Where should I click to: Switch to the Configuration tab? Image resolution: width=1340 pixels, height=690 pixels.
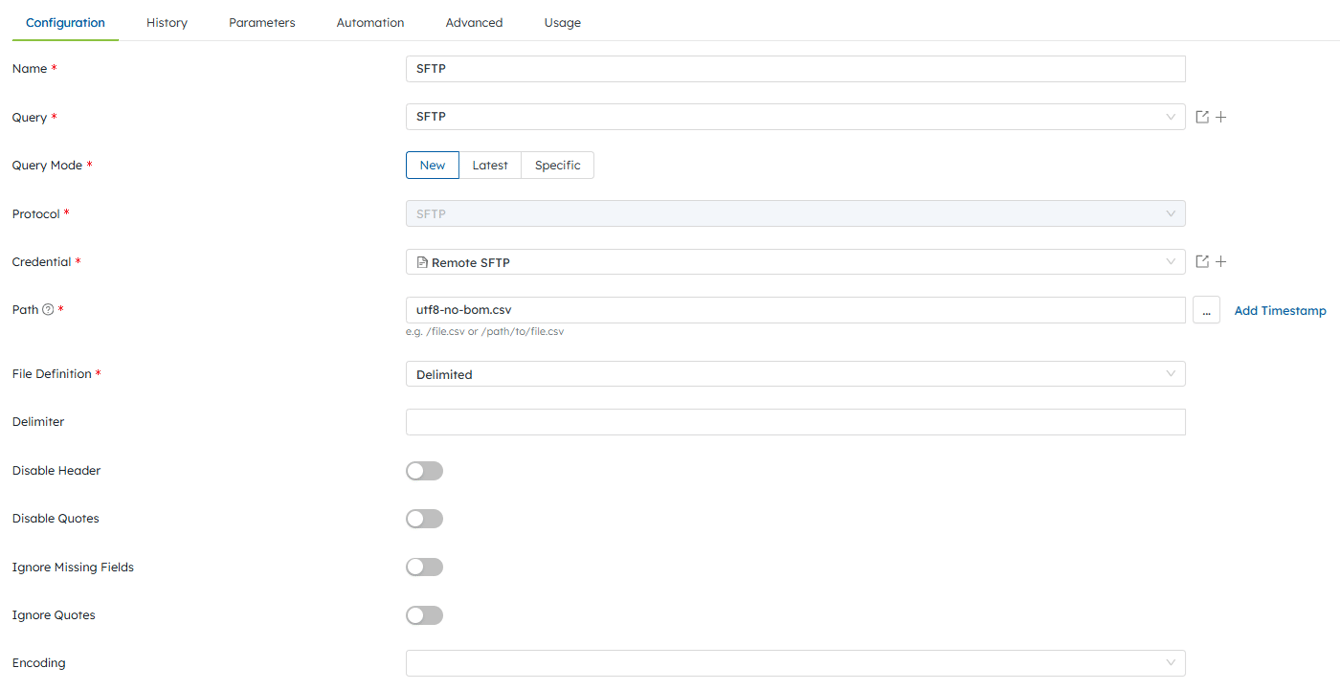pos(65,22)
